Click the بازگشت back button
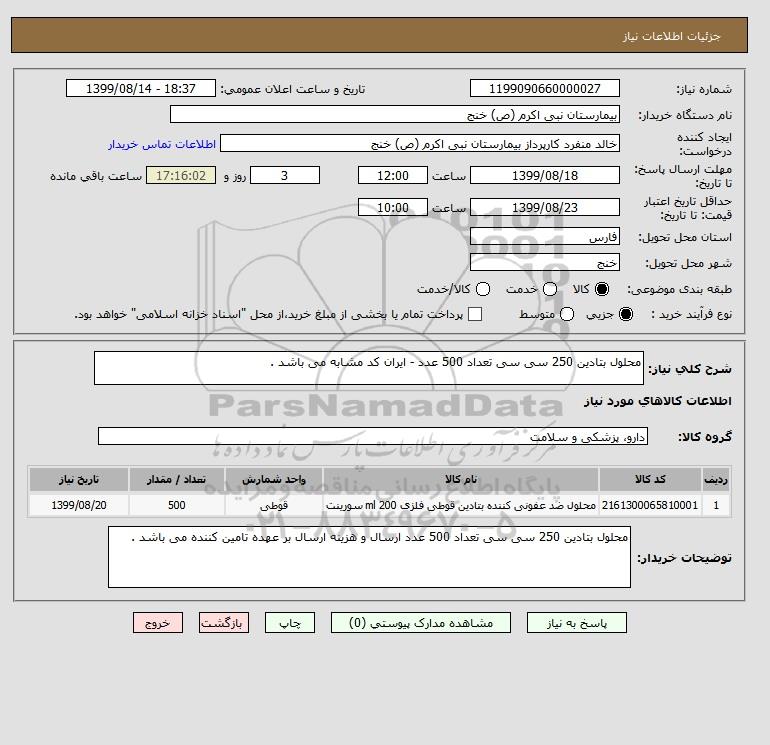Screen dimensions: 770x745 point(224,623)
